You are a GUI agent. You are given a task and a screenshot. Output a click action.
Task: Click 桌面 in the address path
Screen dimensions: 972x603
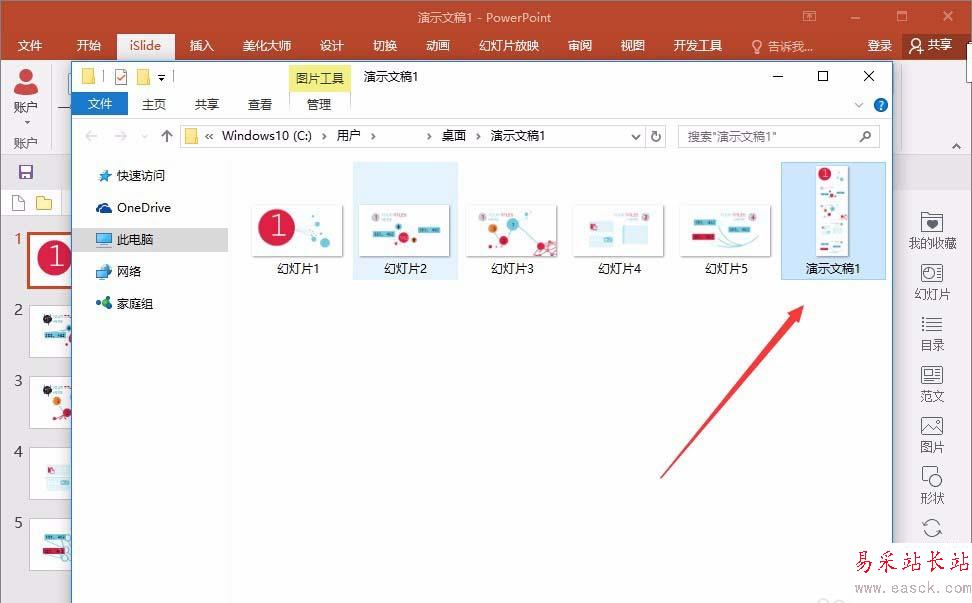453,136
